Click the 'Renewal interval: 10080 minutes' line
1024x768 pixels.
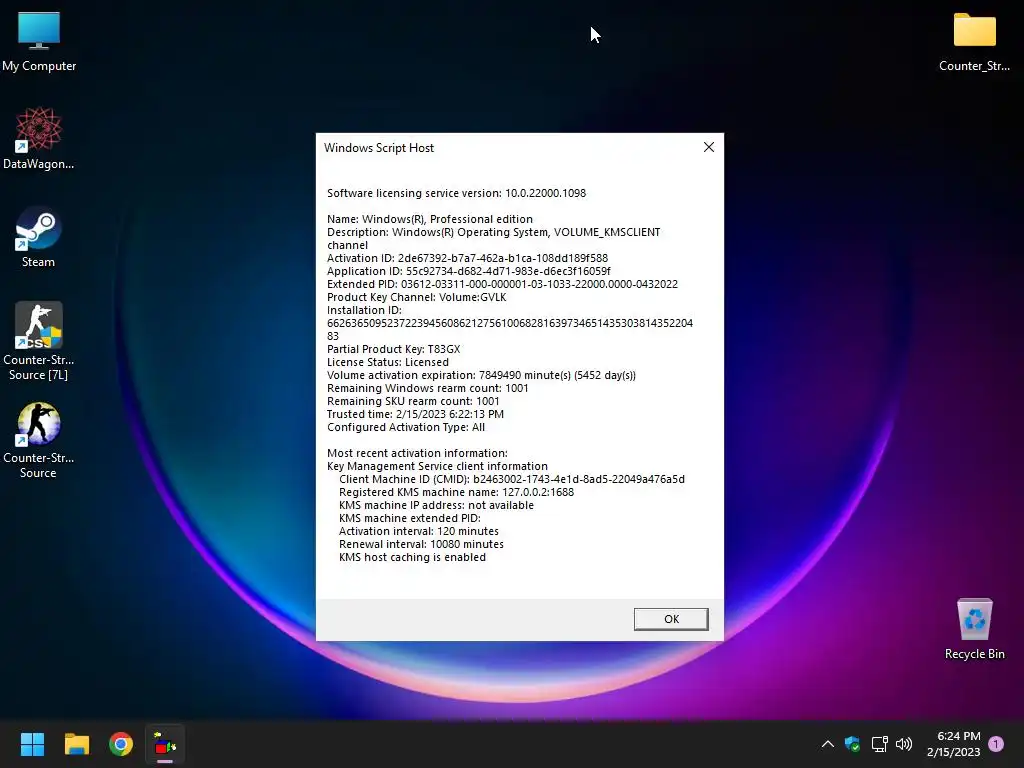point(421,545)
